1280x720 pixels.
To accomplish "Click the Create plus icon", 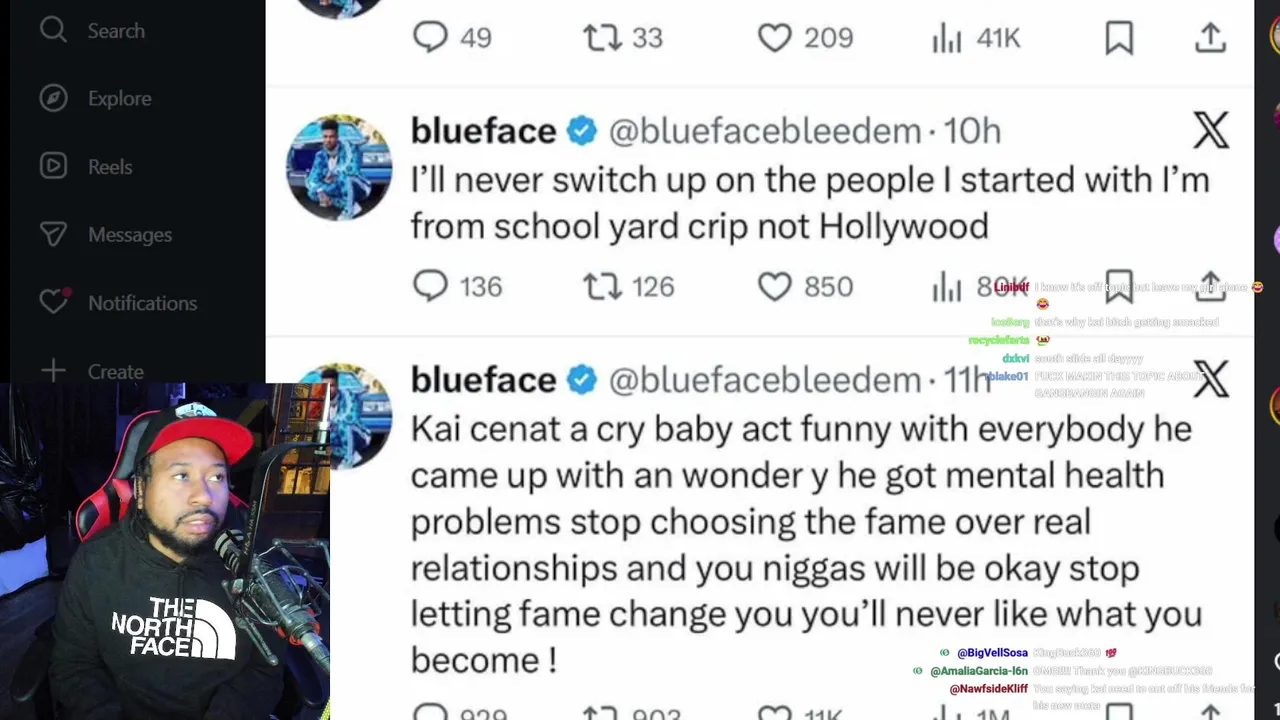I will coord(53,371).
